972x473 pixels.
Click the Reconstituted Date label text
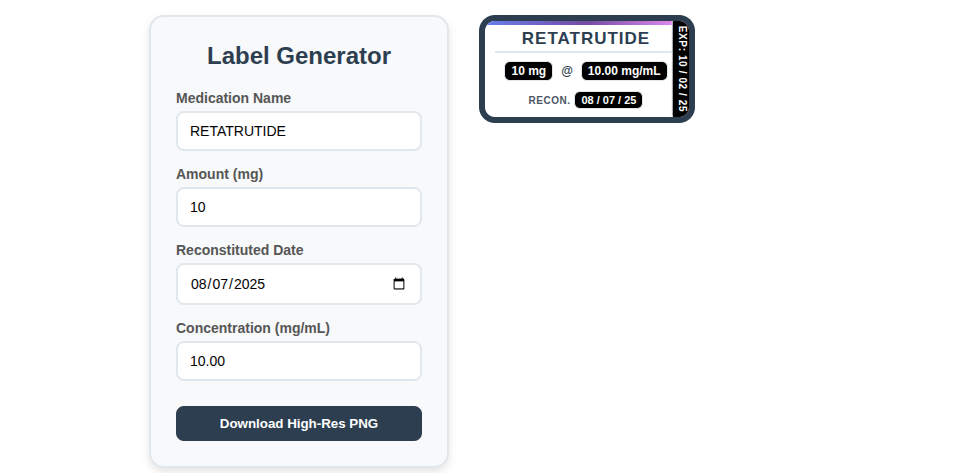(239, 250)
